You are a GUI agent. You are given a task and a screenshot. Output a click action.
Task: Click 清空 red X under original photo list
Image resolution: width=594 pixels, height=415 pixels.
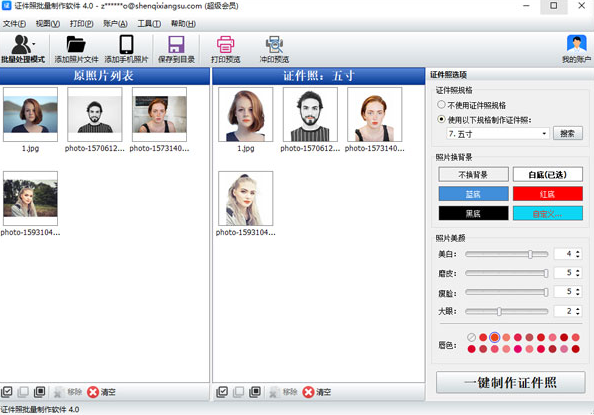pos(93,392)
